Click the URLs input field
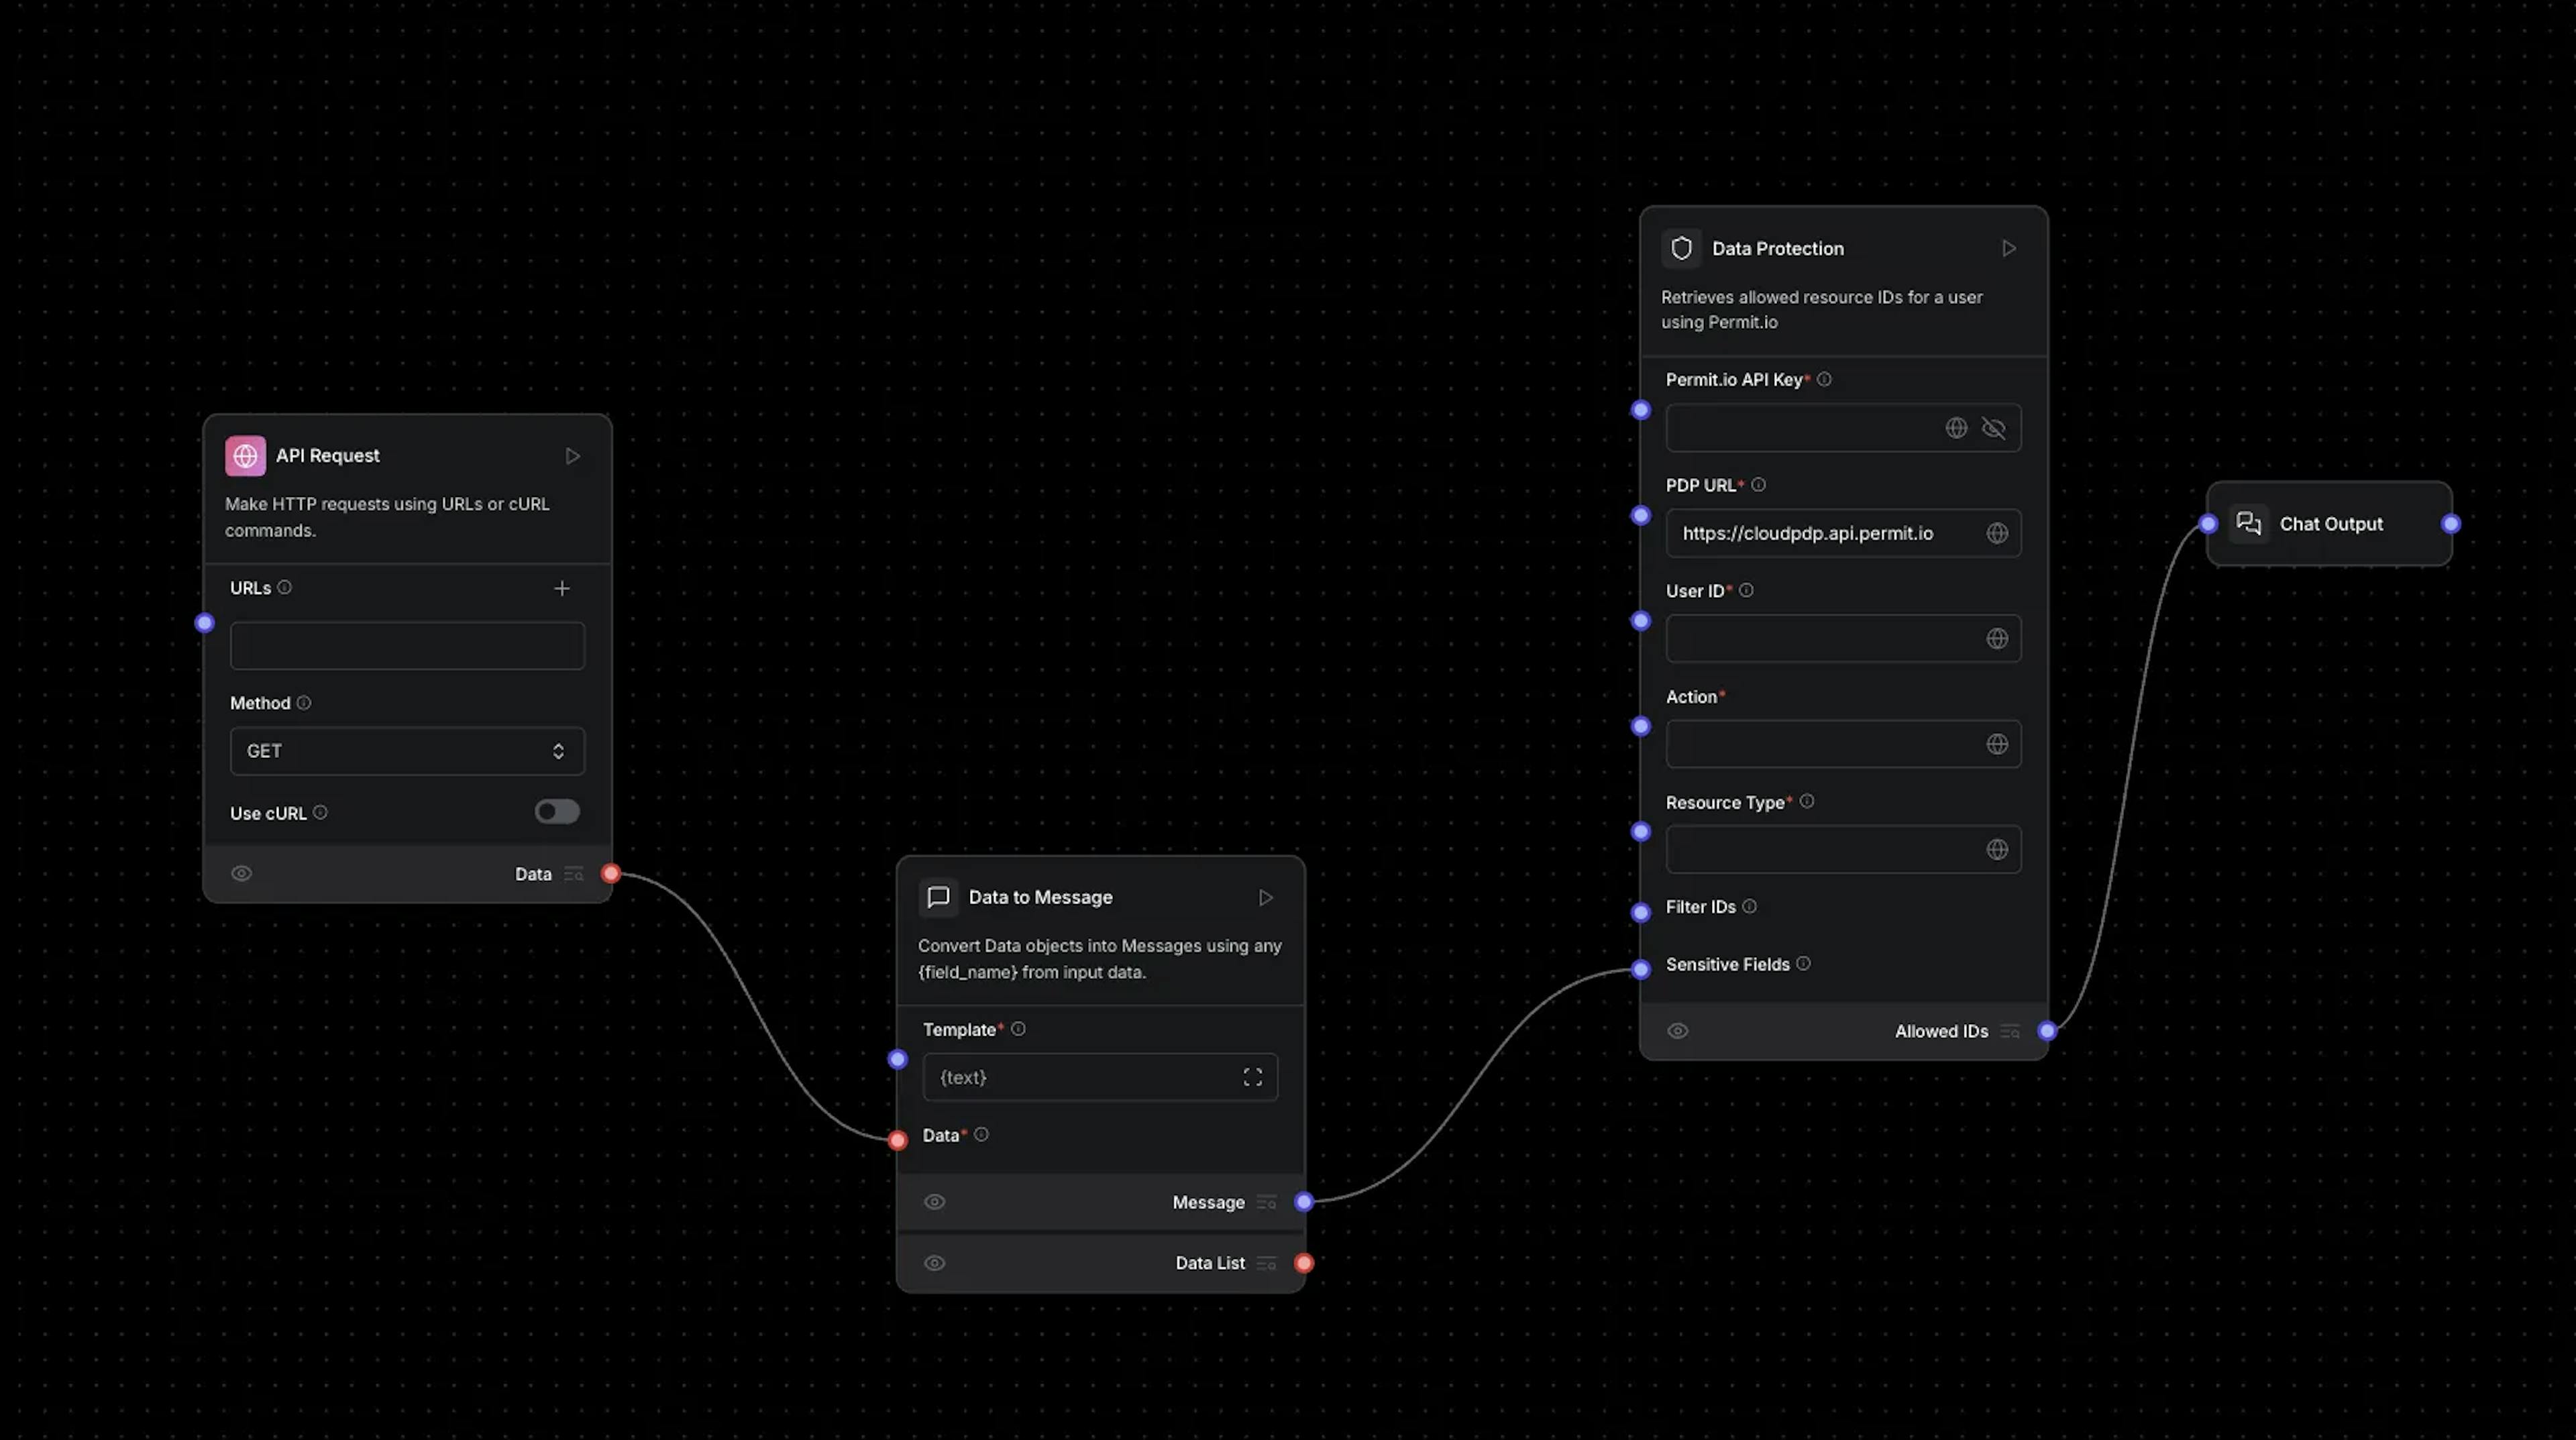This screenshot has height=1440, width=2576. (407, 646)
